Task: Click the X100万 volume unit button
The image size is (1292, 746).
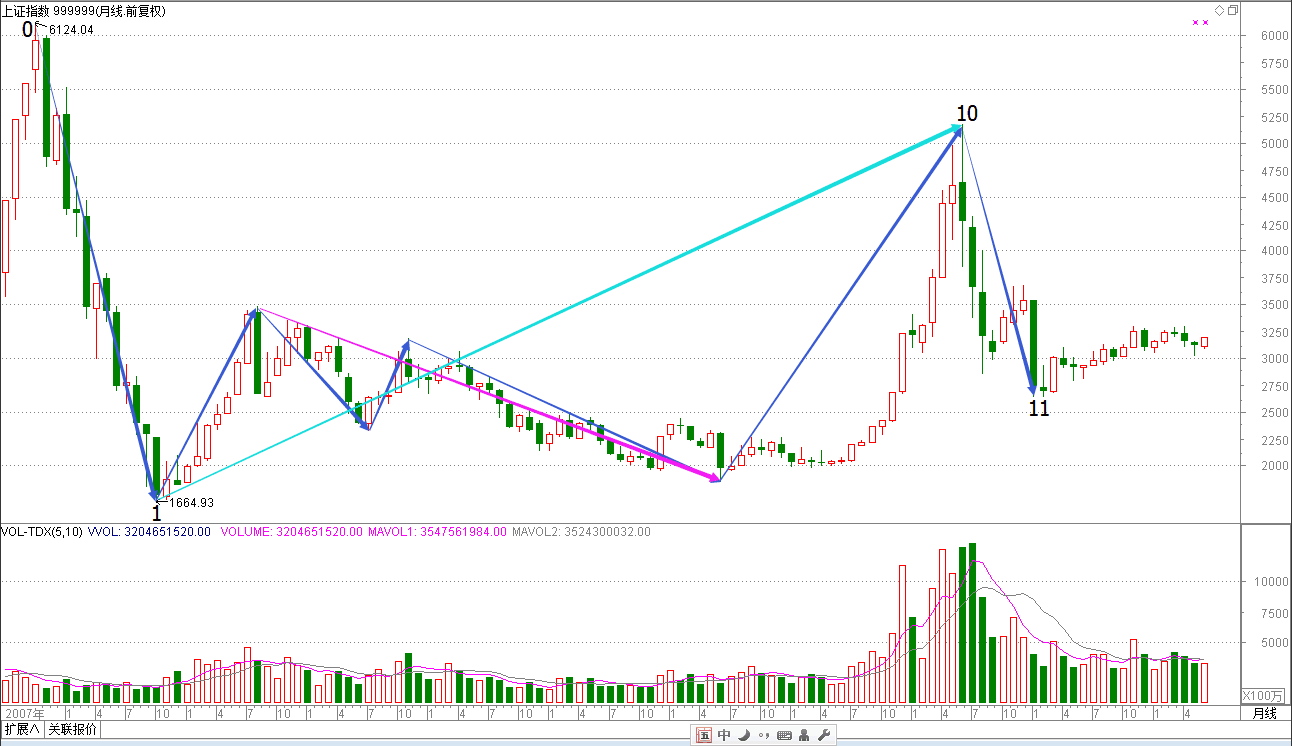Action: [x=1261, y=696]
